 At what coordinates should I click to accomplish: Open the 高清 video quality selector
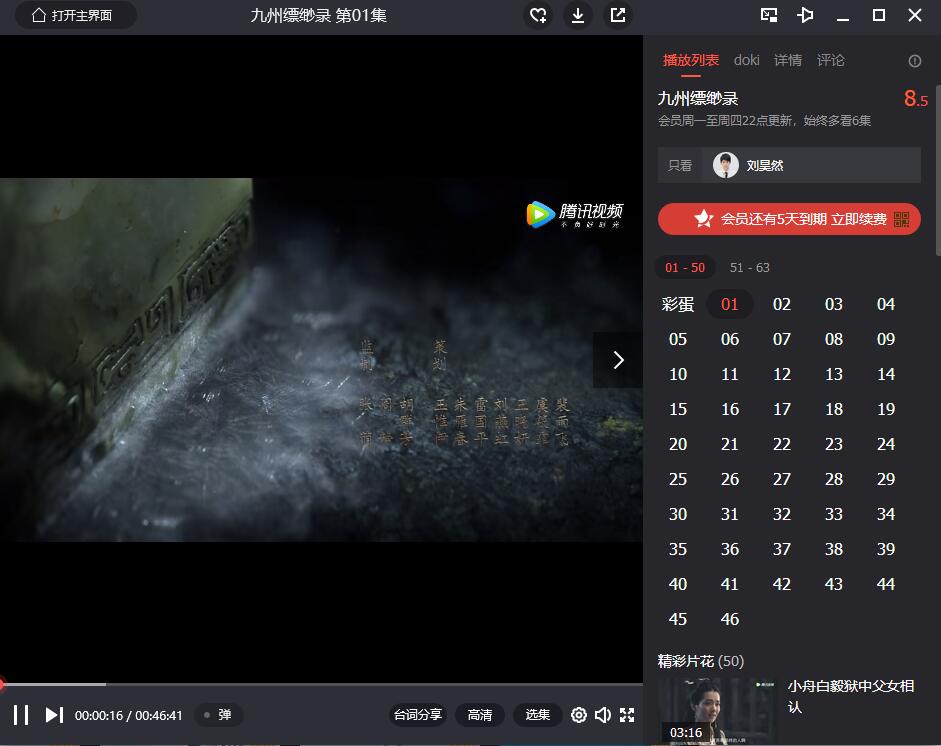pyautogui.click(x=481, y=715)
